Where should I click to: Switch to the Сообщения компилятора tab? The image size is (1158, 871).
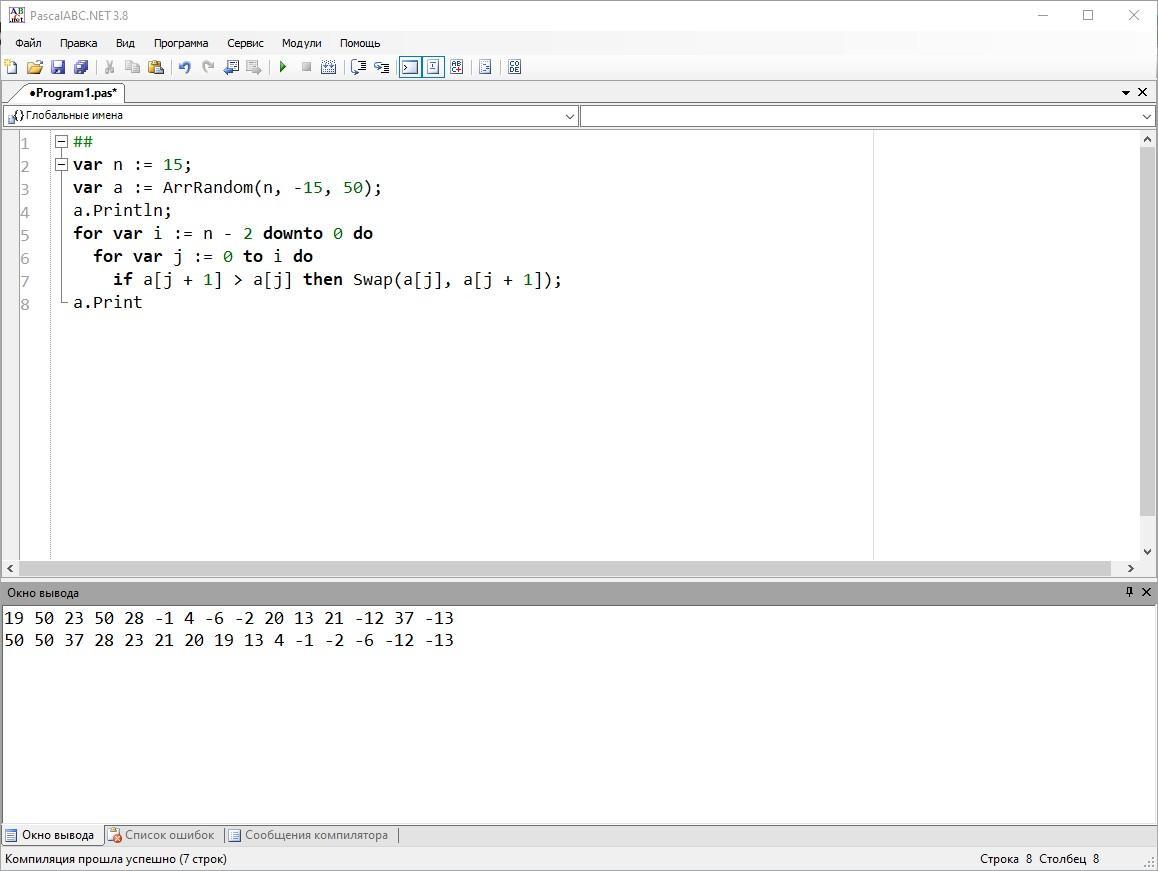(x=308, y=835)
